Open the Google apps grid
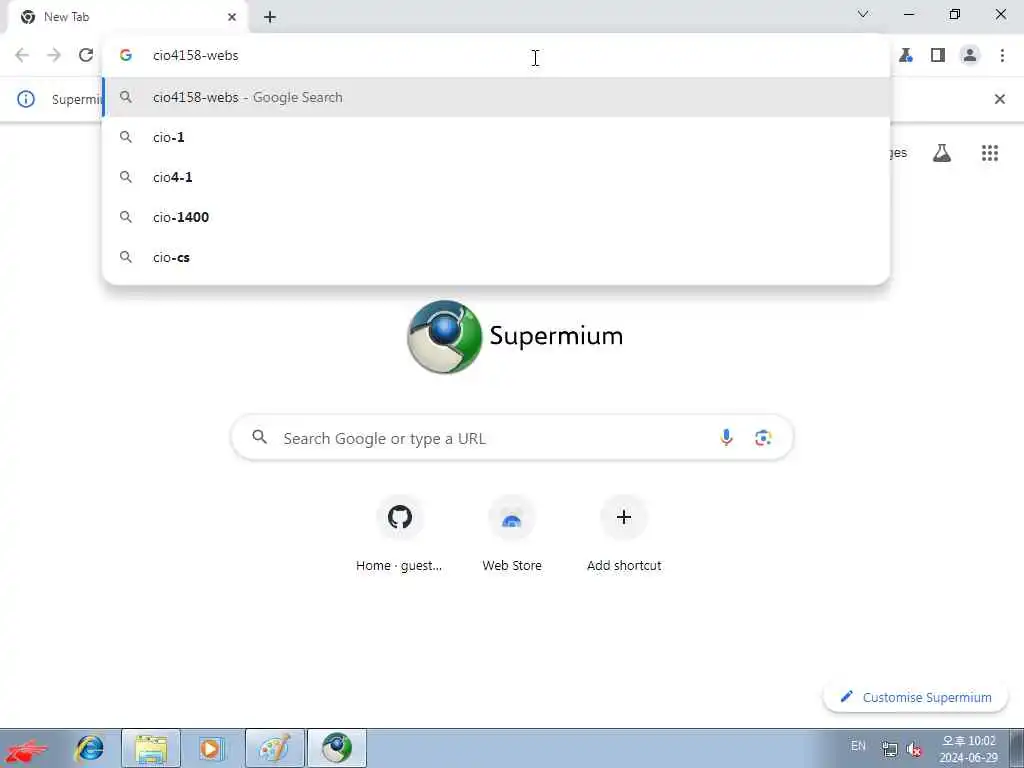The width and height of the screenshot is (1024, 768). [989, 153]
